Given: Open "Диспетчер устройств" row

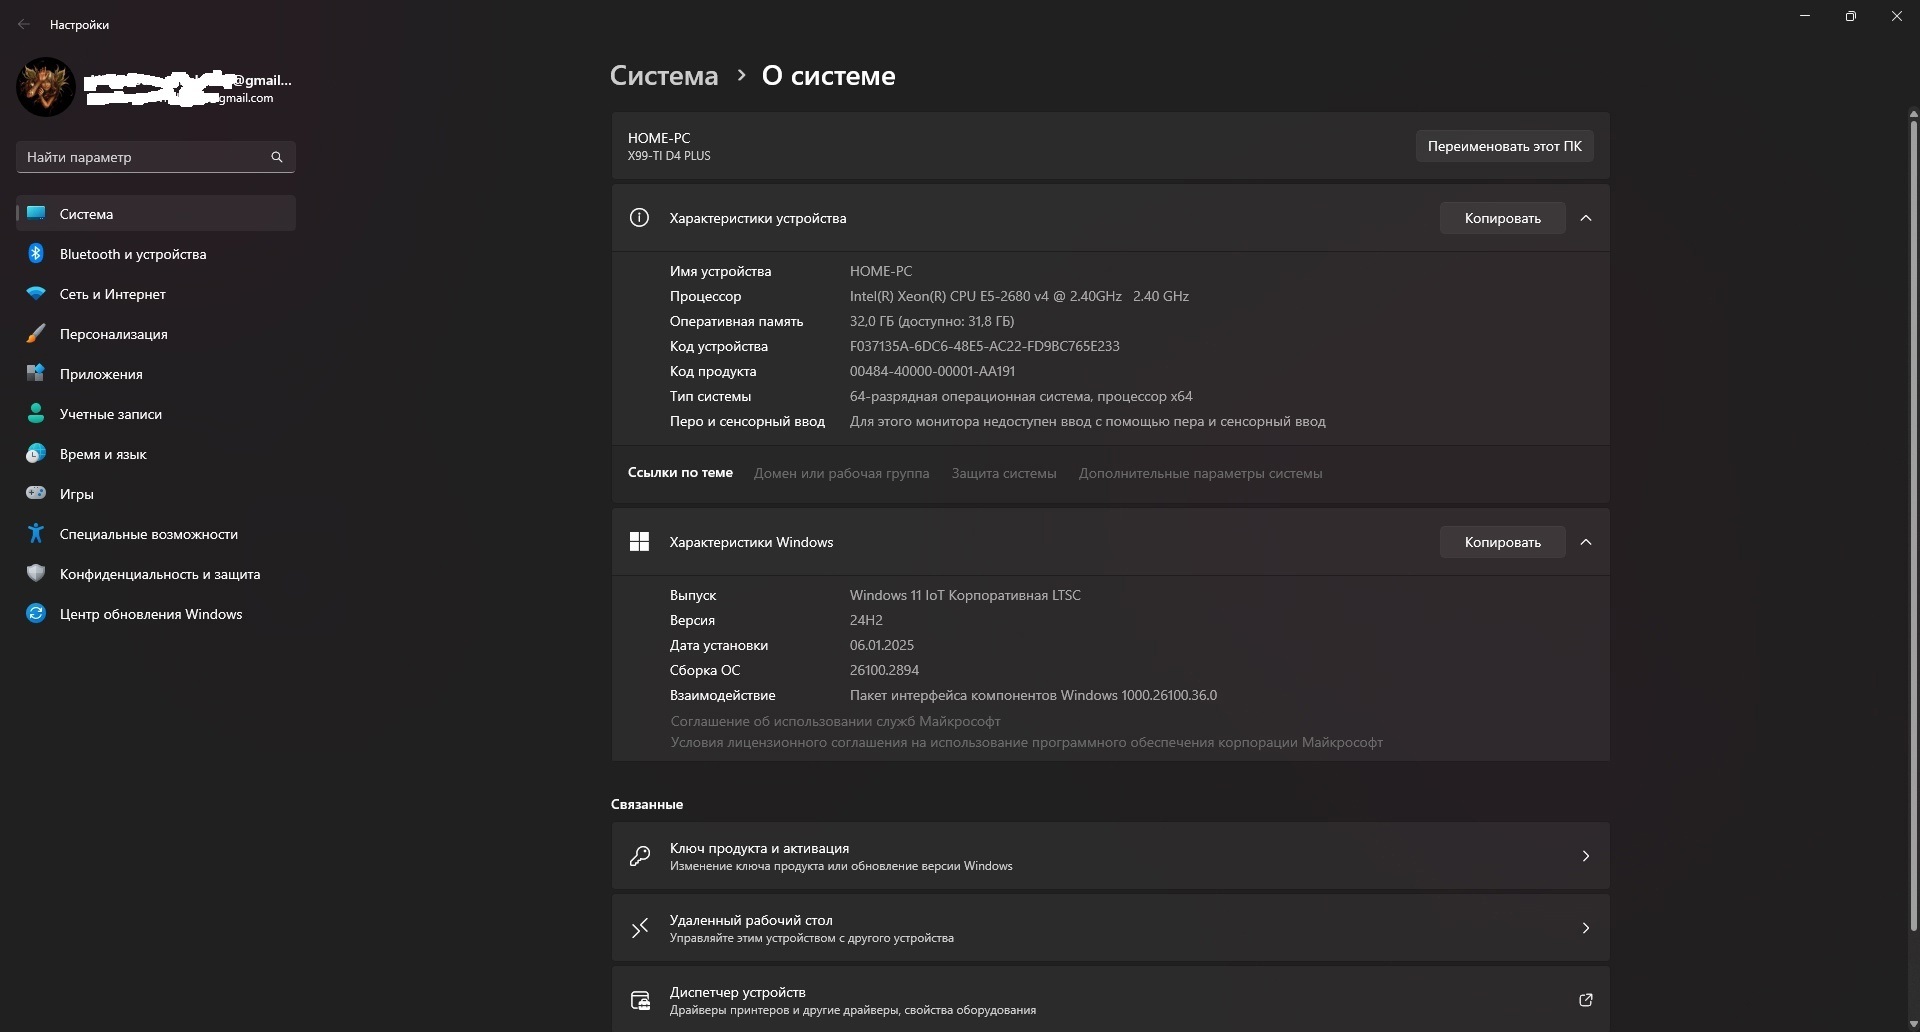Looking at the screenshot, I should [x=1110, y=999].
